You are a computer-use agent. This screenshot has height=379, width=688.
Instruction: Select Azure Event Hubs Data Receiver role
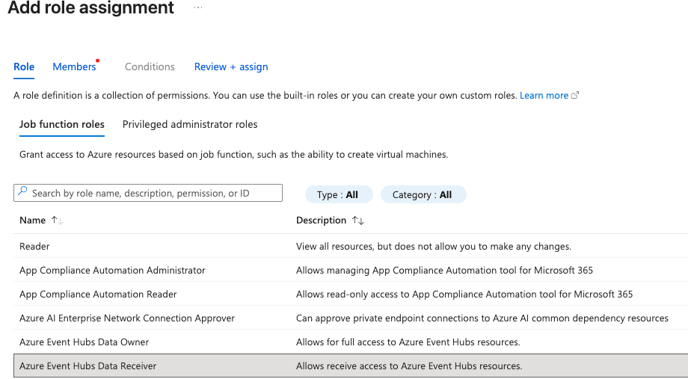point(351,365)
